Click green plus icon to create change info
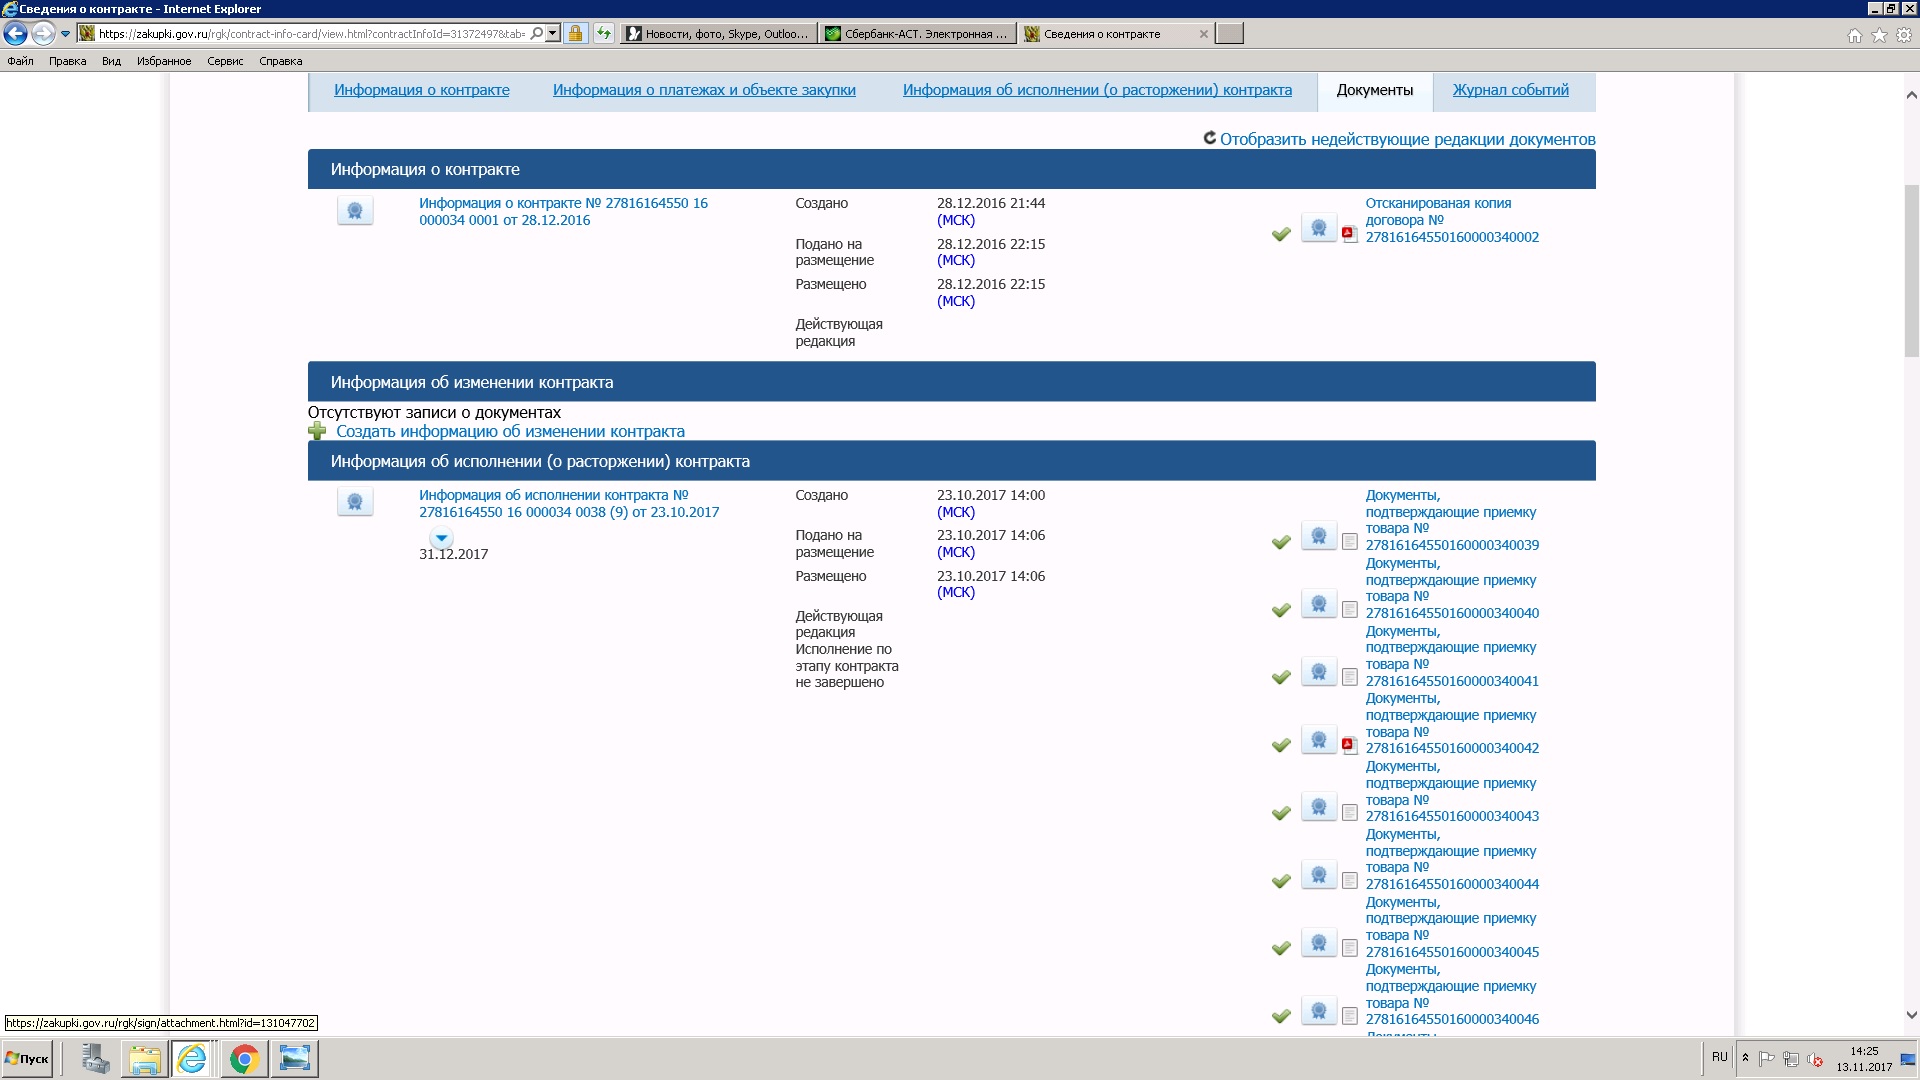Viewport: 1920px width, 1080px height. coord(317,432)
